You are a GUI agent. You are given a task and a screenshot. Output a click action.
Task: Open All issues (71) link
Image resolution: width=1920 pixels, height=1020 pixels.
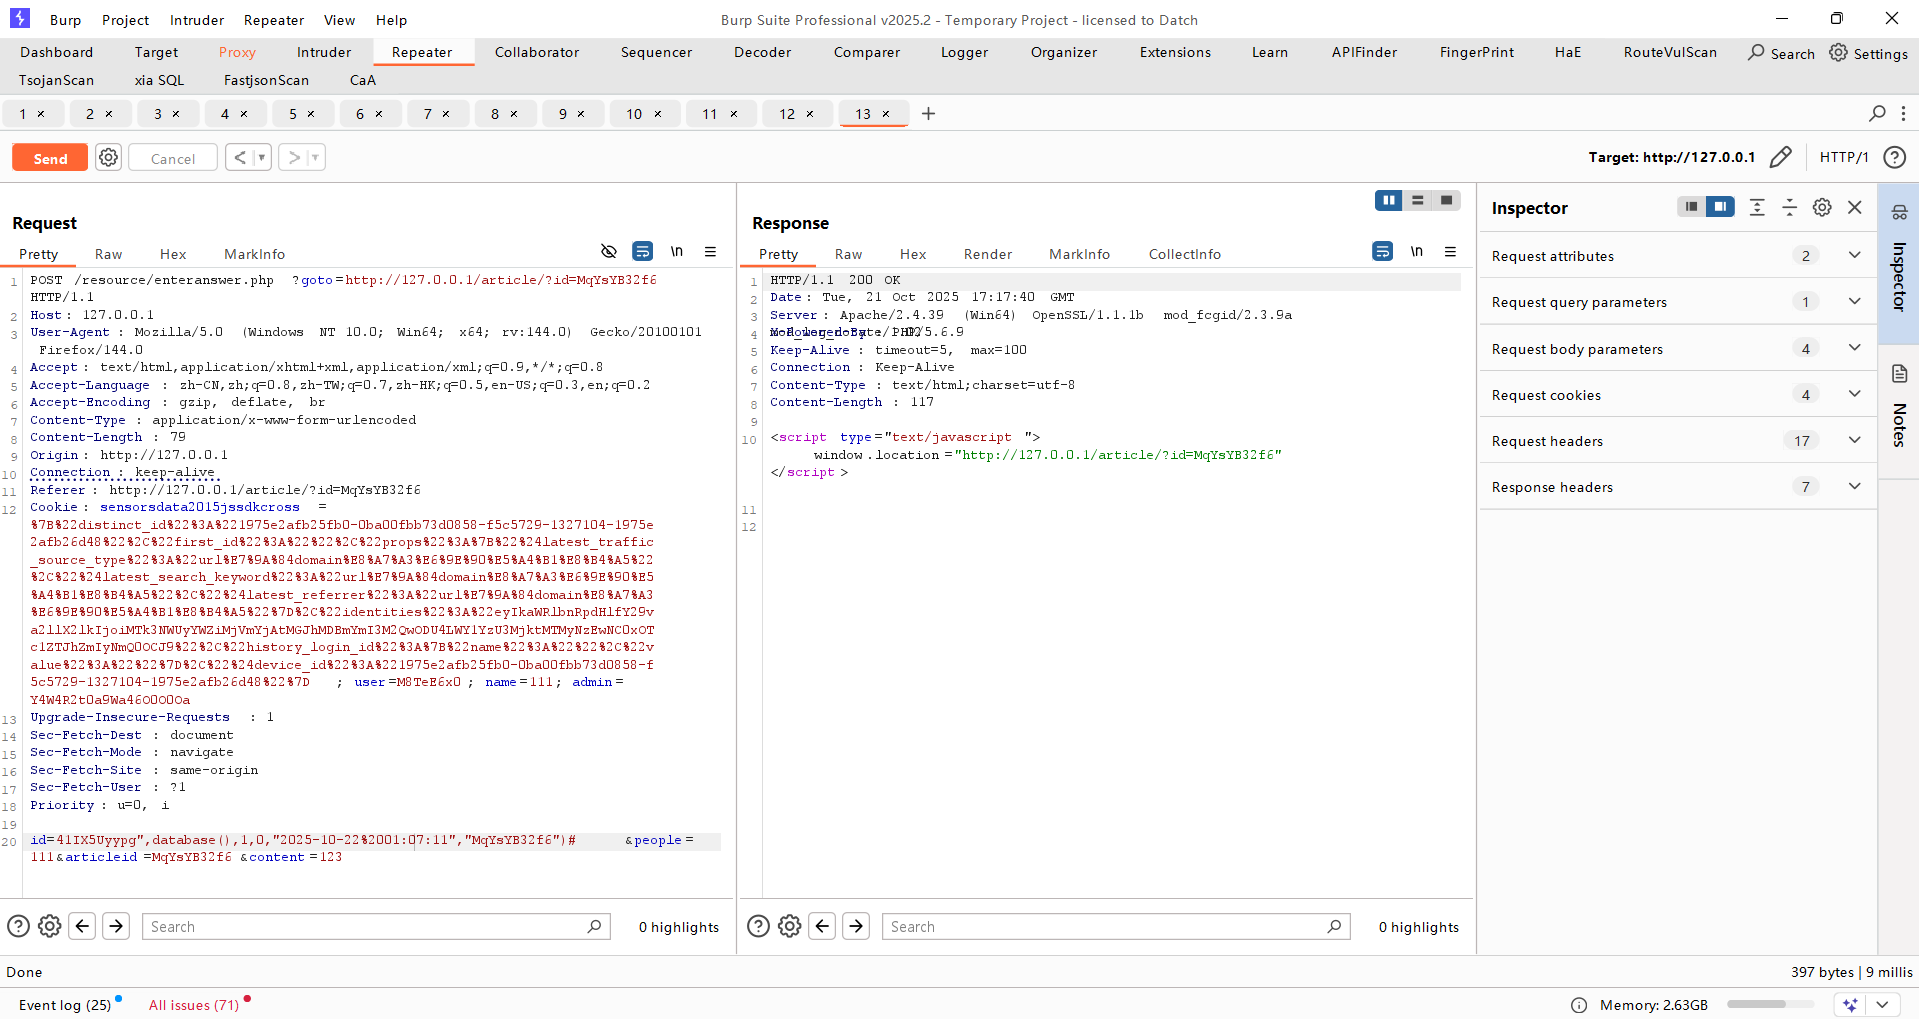click(194, 1005)
